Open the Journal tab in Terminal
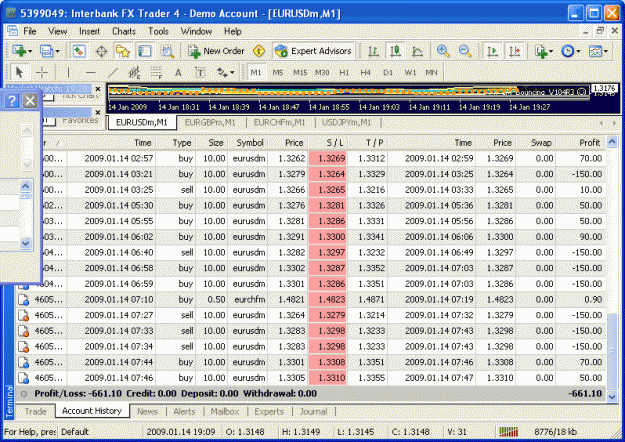 (313, 412)
